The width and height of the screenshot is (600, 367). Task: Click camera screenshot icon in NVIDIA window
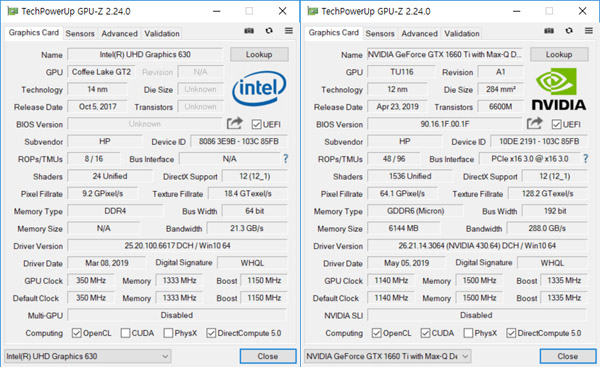pyautogui.click(x=549, y=31)
